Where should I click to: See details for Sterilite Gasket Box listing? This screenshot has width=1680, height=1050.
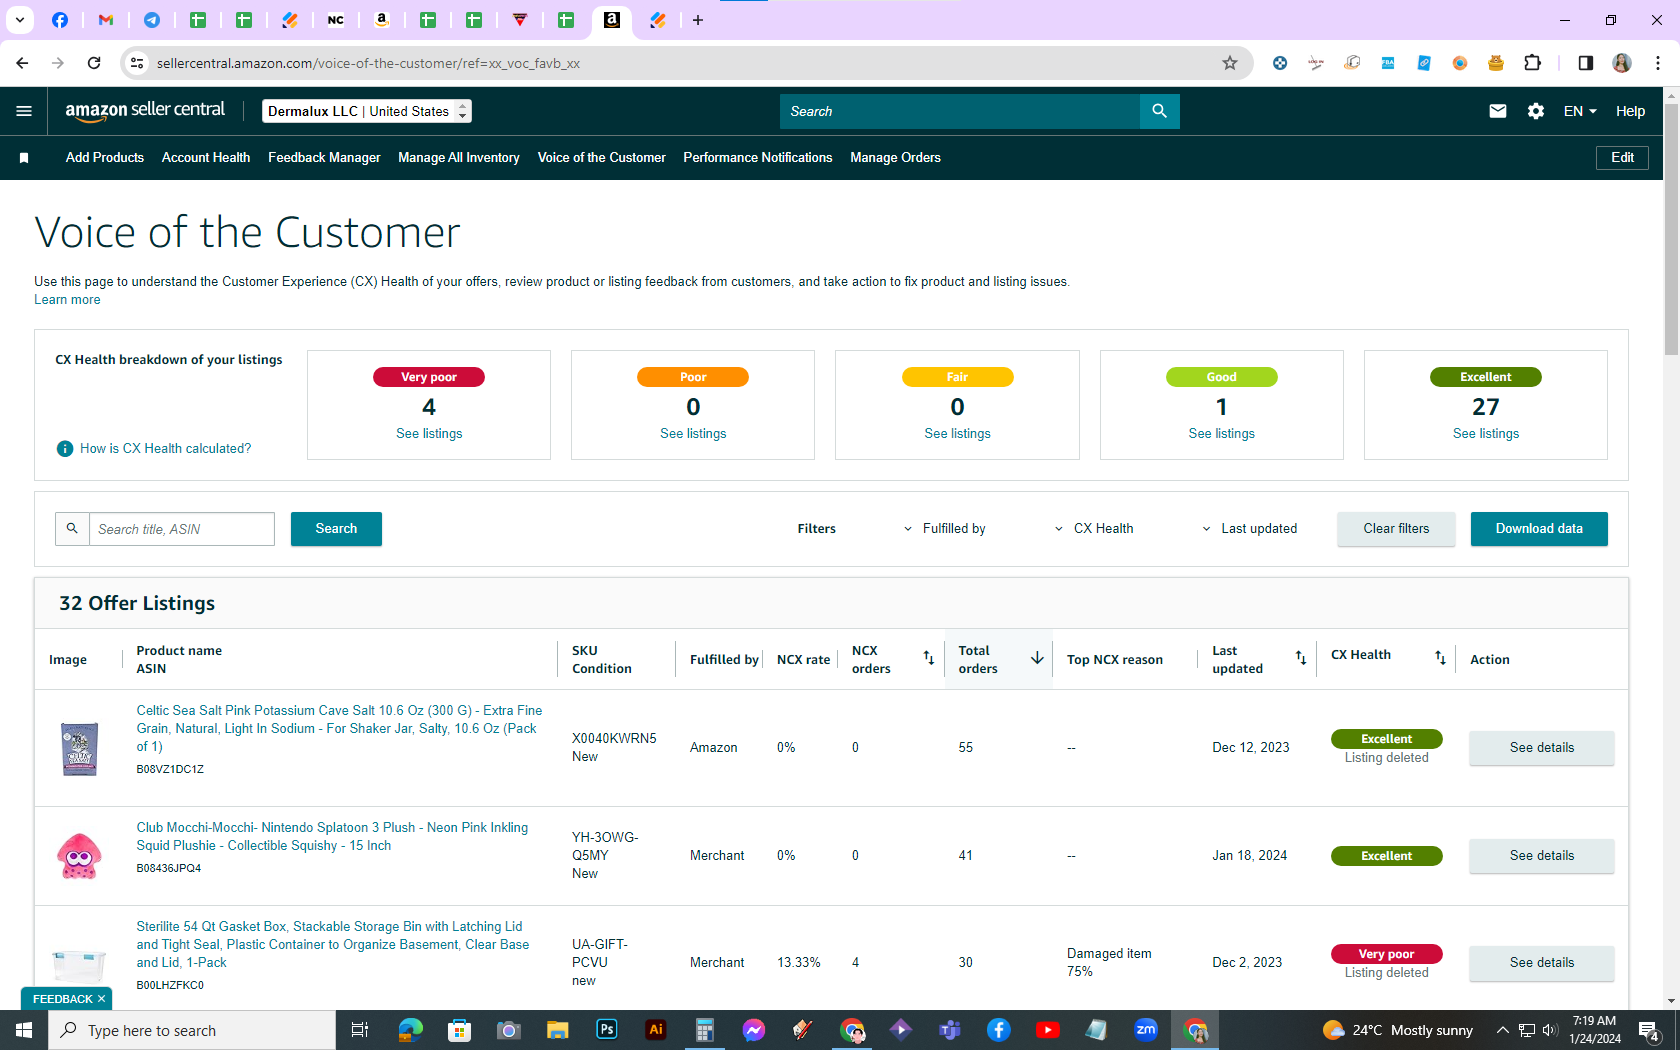coord(1541,963)
